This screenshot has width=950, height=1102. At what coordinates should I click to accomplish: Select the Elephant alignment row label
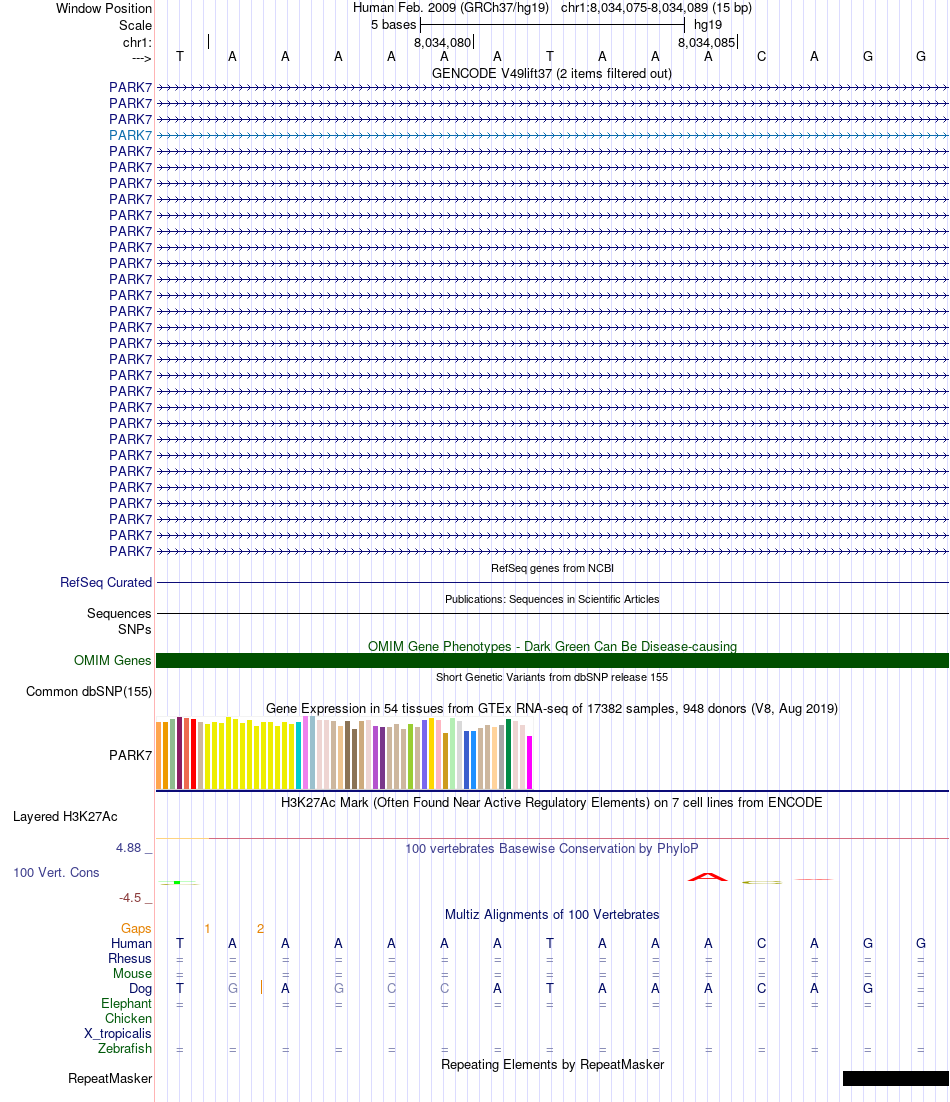126,1003
